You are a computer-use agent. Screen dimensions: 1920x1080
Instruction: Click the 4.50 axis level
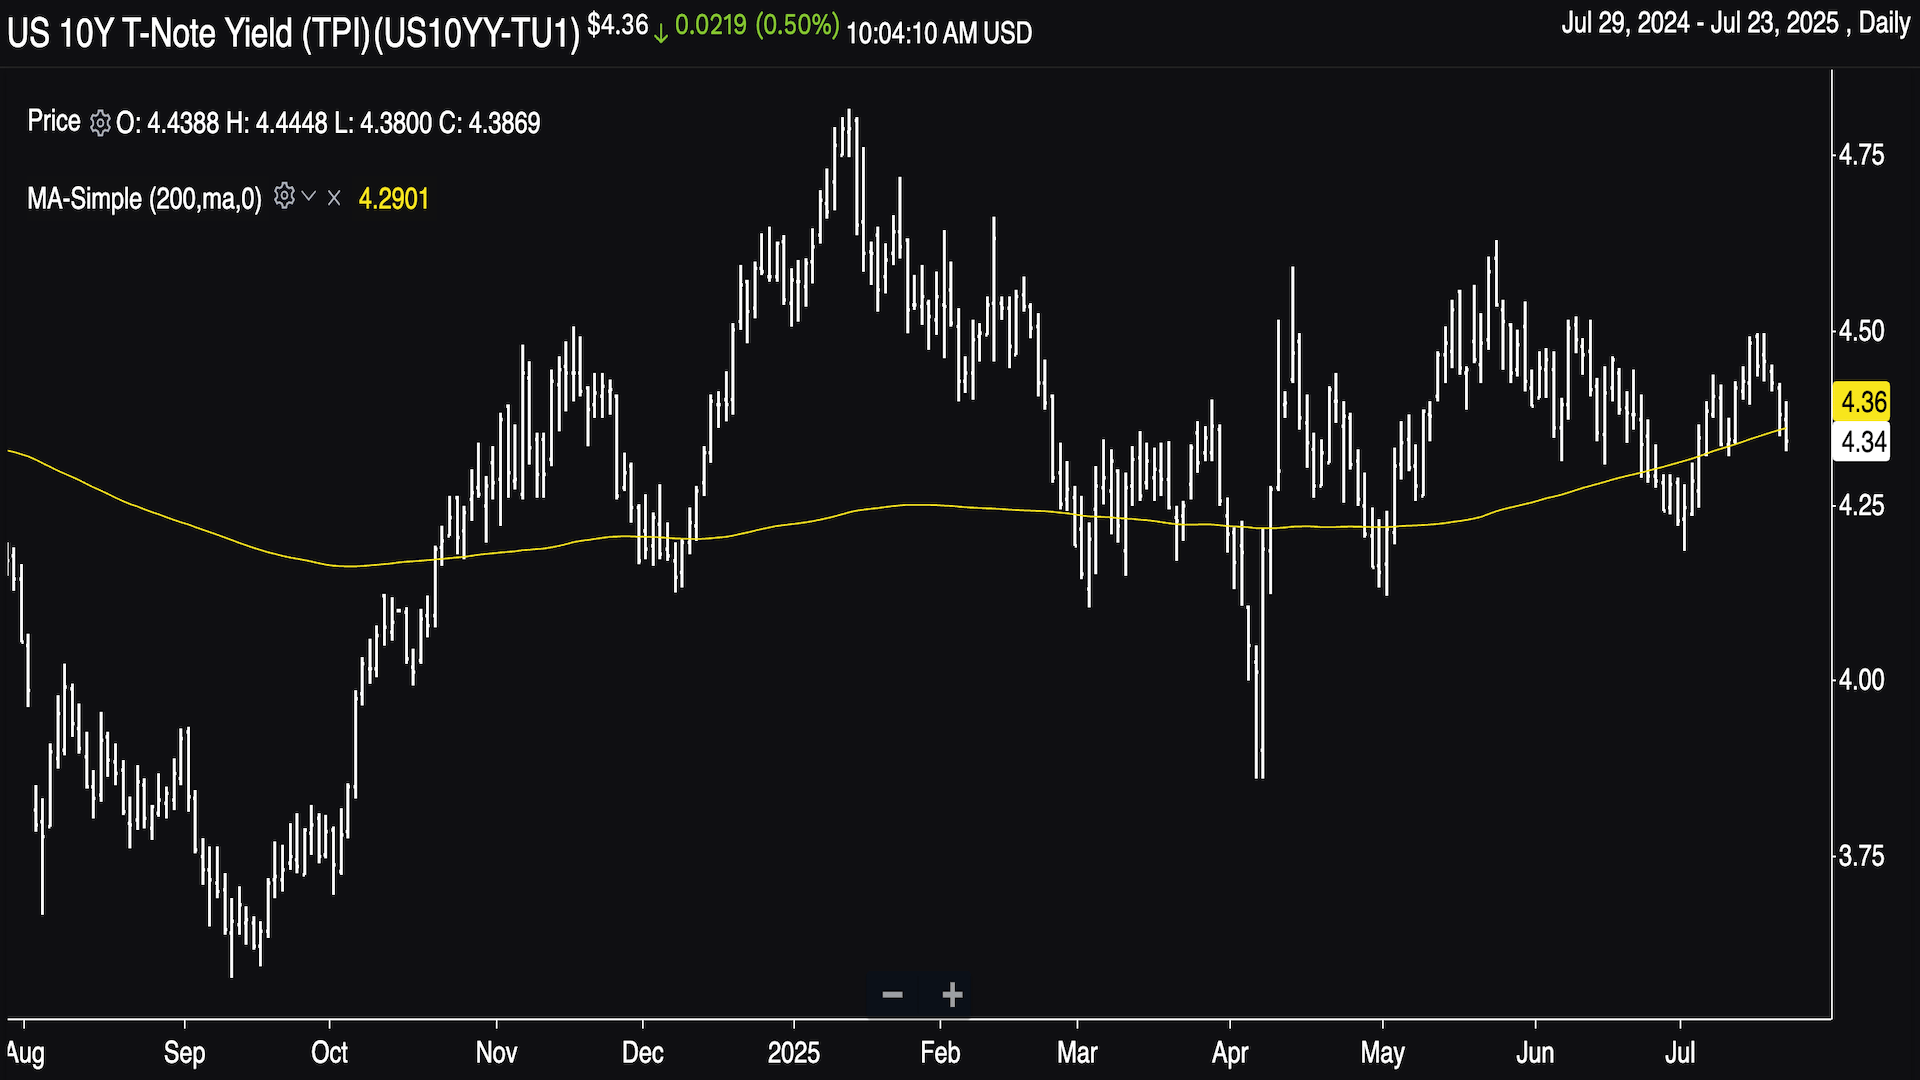click(x=1862, y=330)
